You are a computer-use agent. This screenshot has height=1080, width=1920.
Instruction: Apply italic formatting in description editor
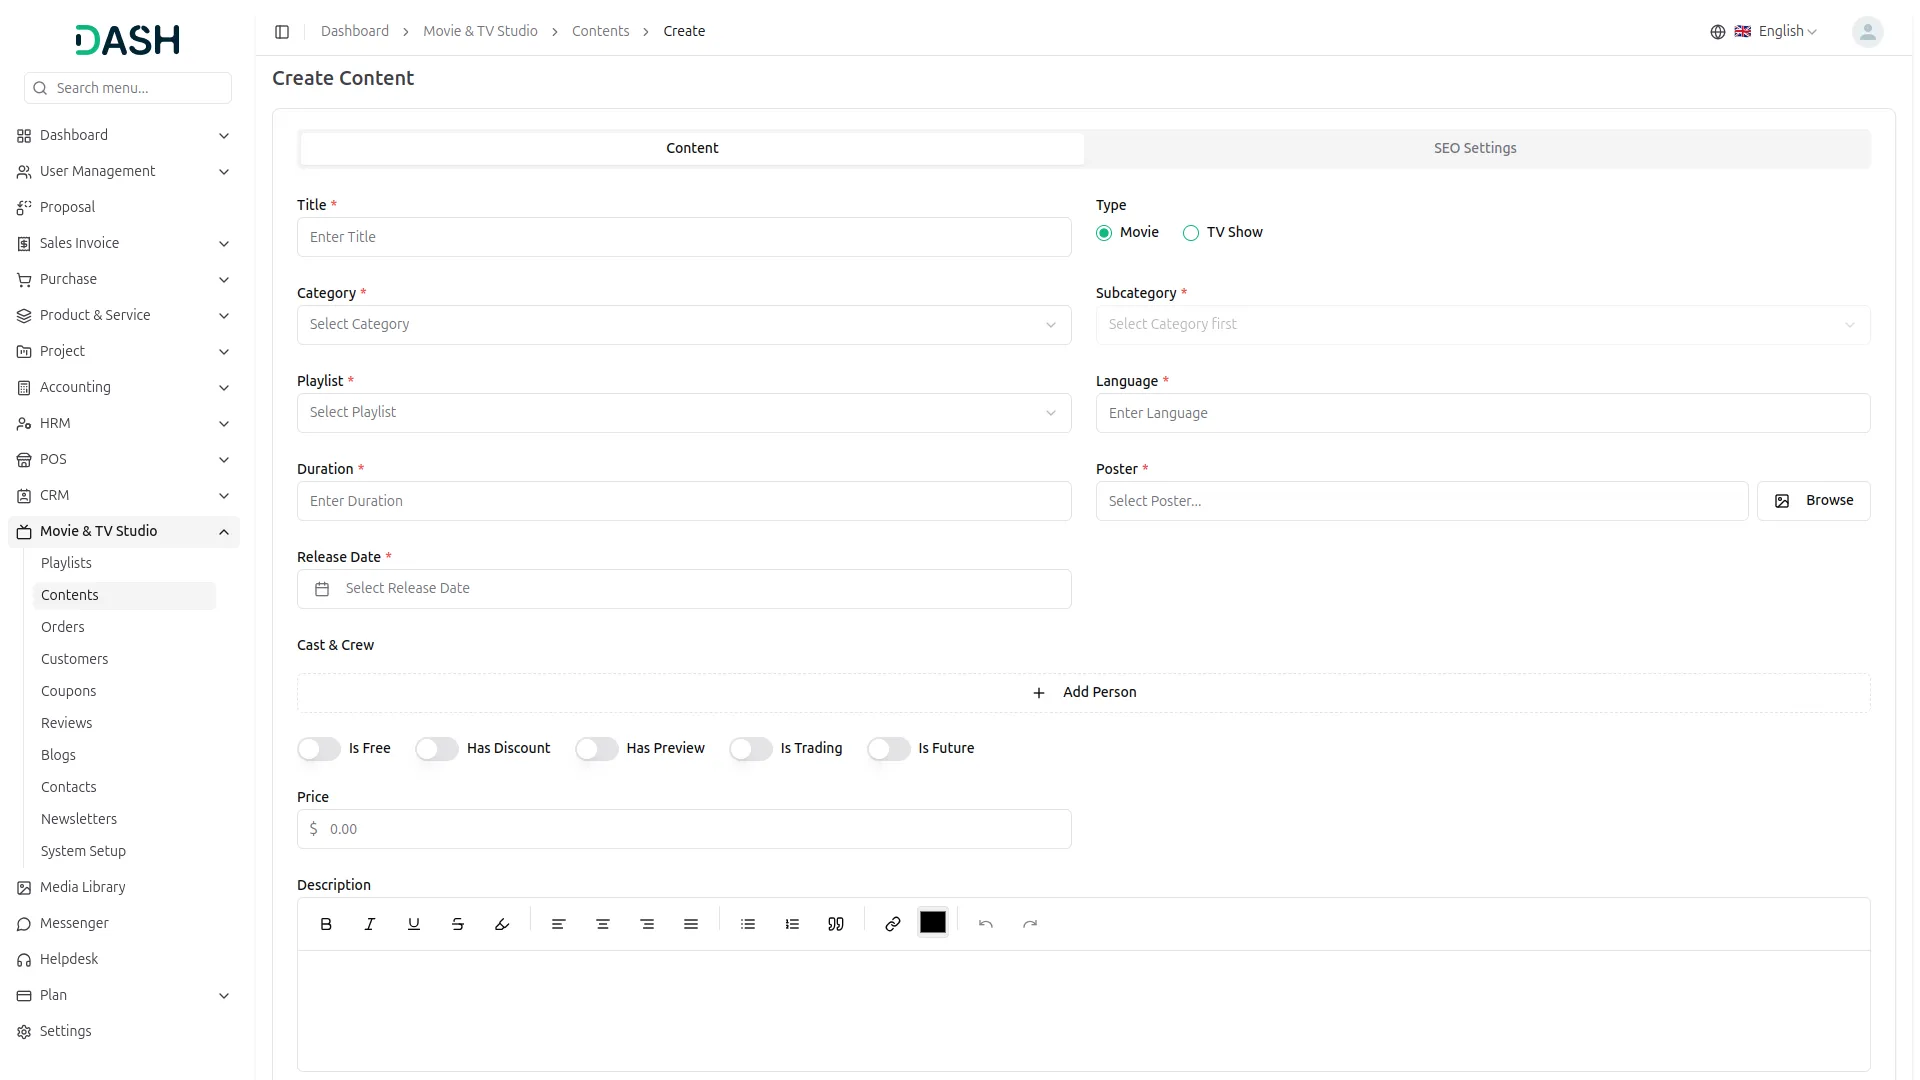click(370, 924)
